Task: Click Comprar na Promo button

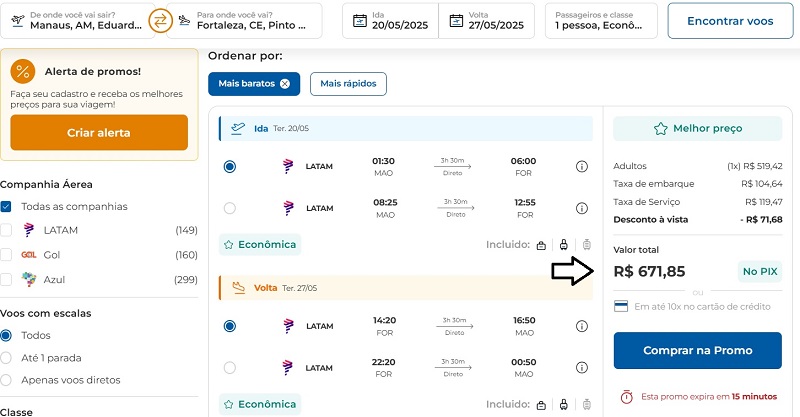Action: coord(697,351)
